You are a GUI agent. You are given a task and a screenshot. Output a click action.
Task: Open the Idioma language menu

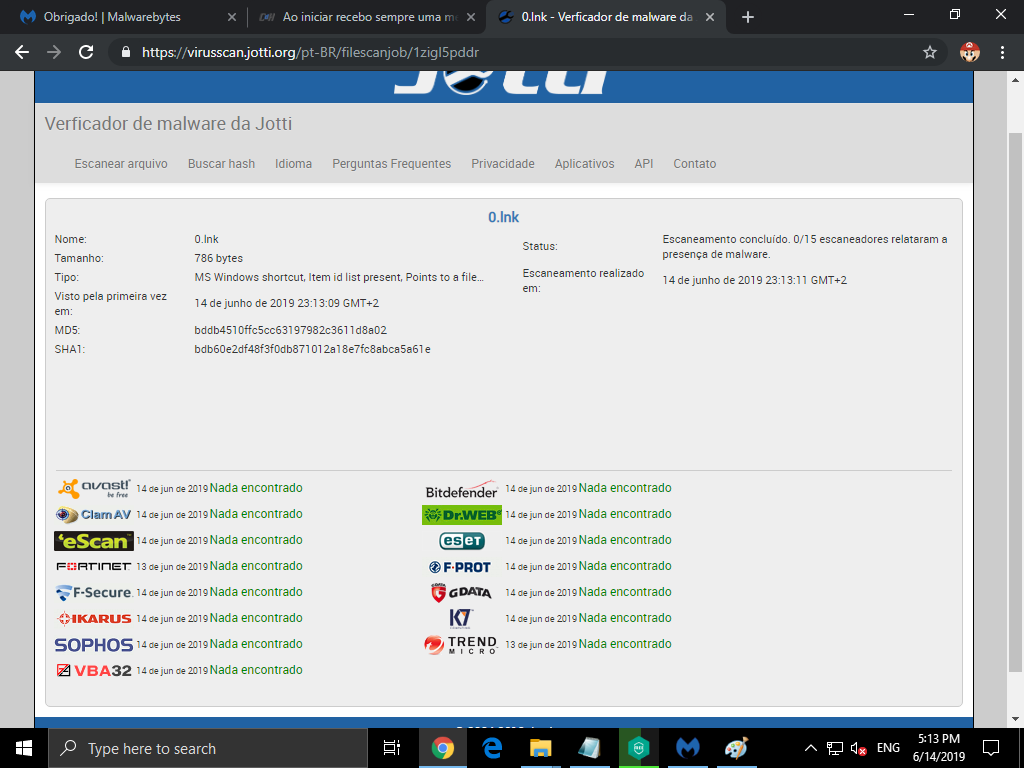[x=293, y=164]
